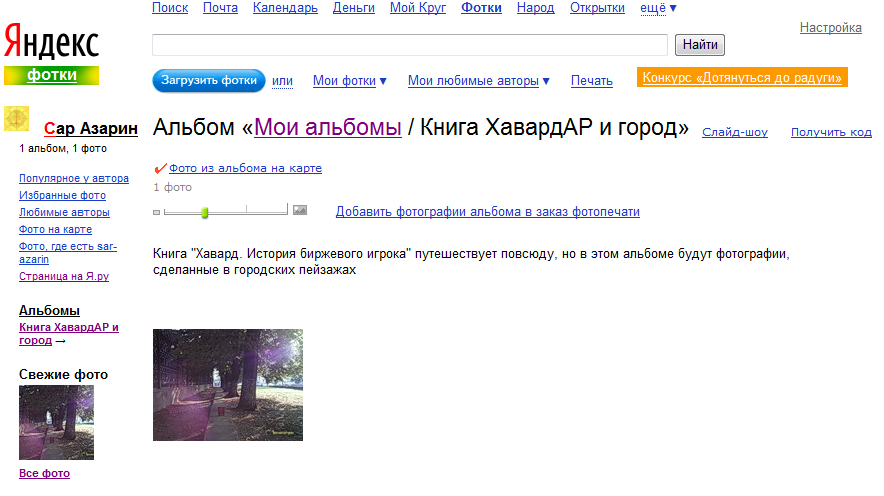Open Сар Азарин profile link

91,129
